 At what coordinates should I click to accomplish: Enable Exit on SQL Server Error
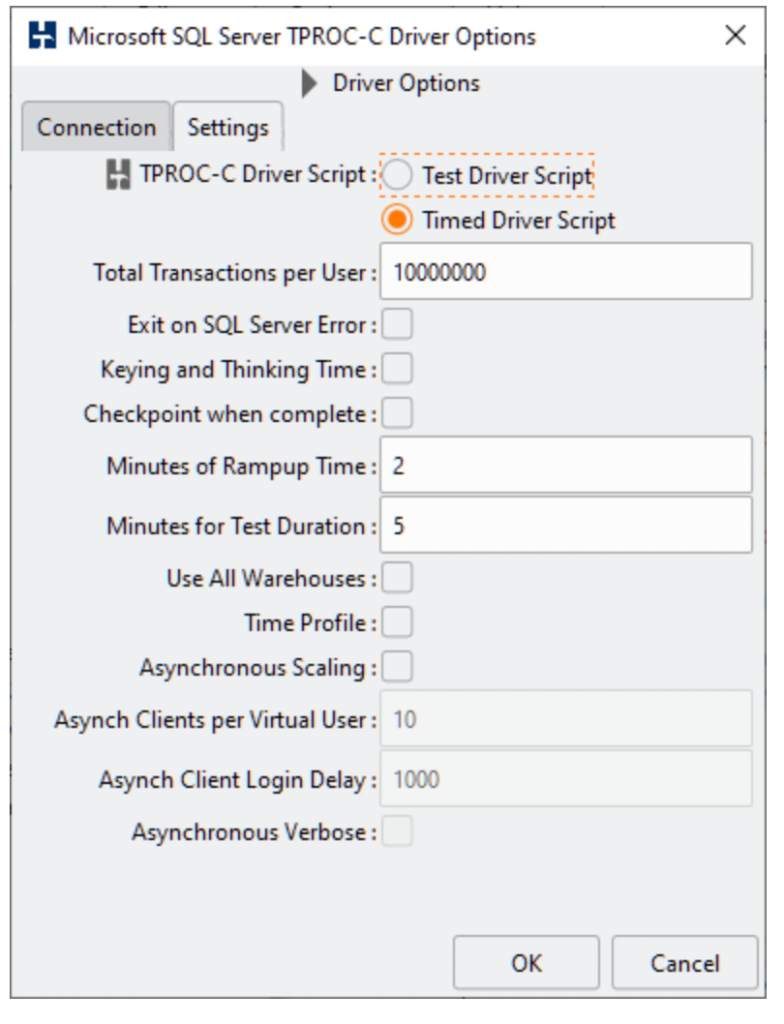pyautogui.click(x=398, y=325)
